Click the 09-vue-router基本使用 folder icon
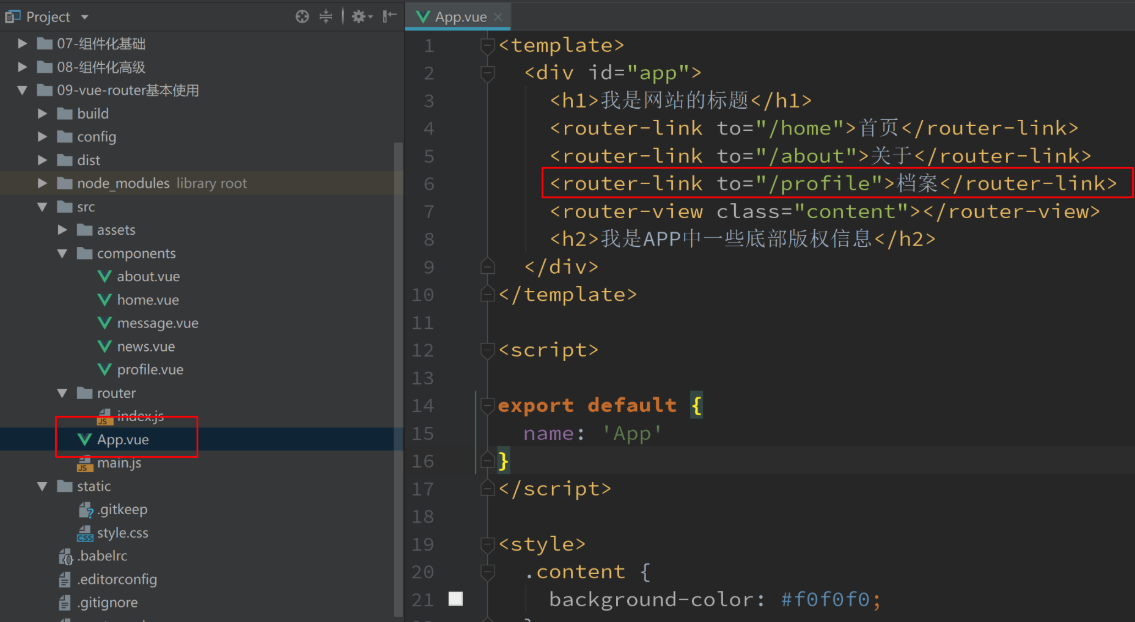 (45, 90)
